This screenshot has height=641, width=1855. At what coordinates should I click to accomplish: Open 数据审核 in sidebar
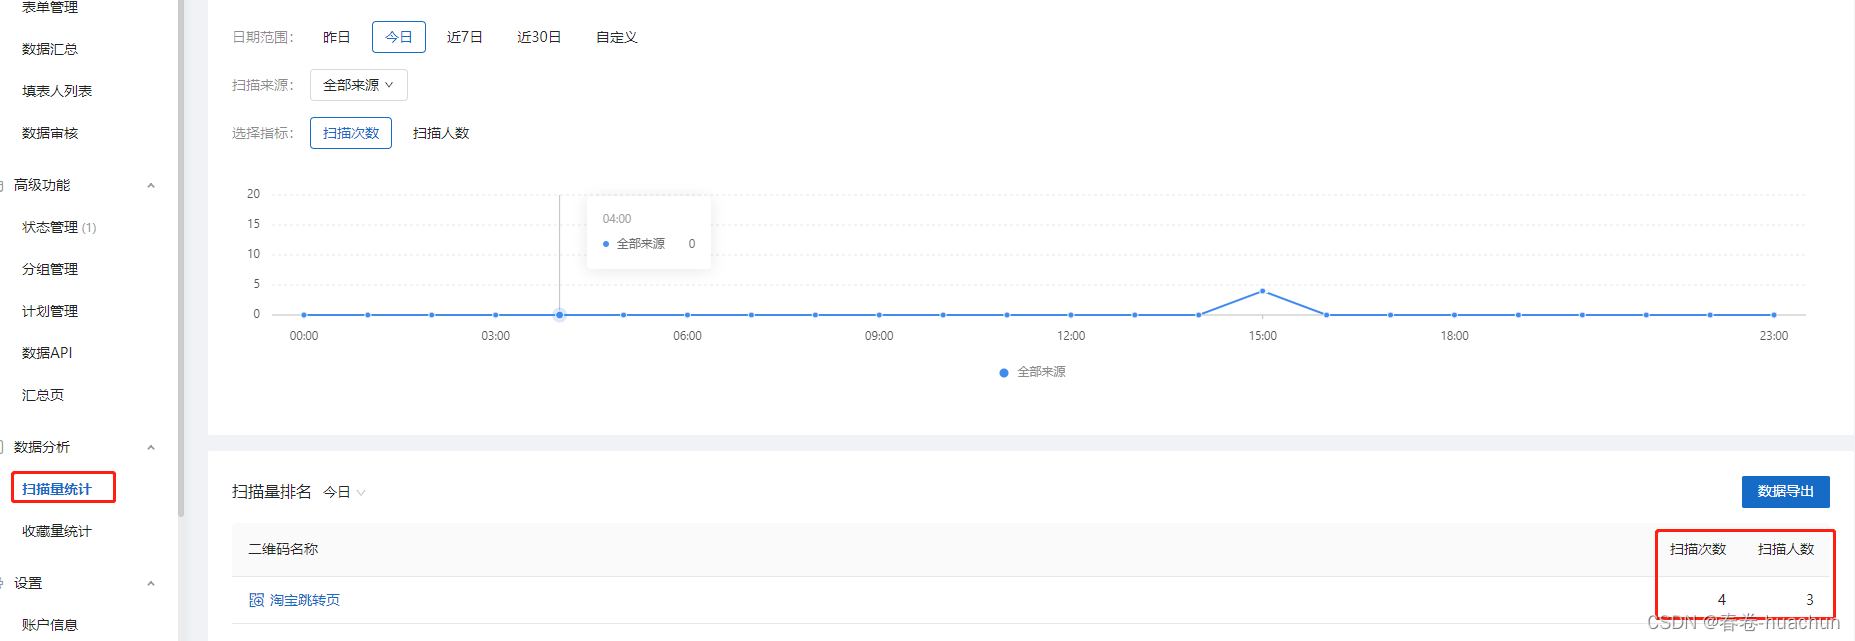tap(50, 133)
